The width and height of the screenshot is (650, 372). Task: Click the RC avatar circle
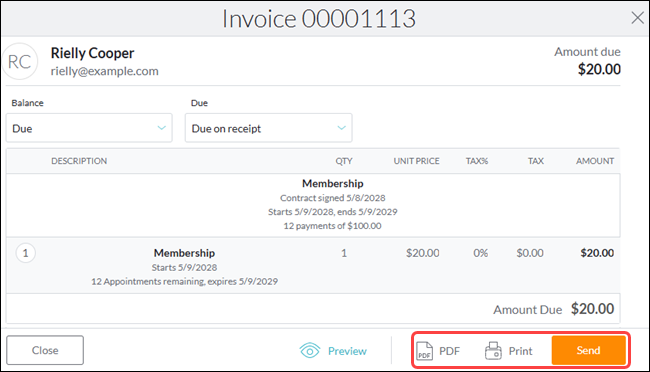pyautogui.click(x=19, y=62)
